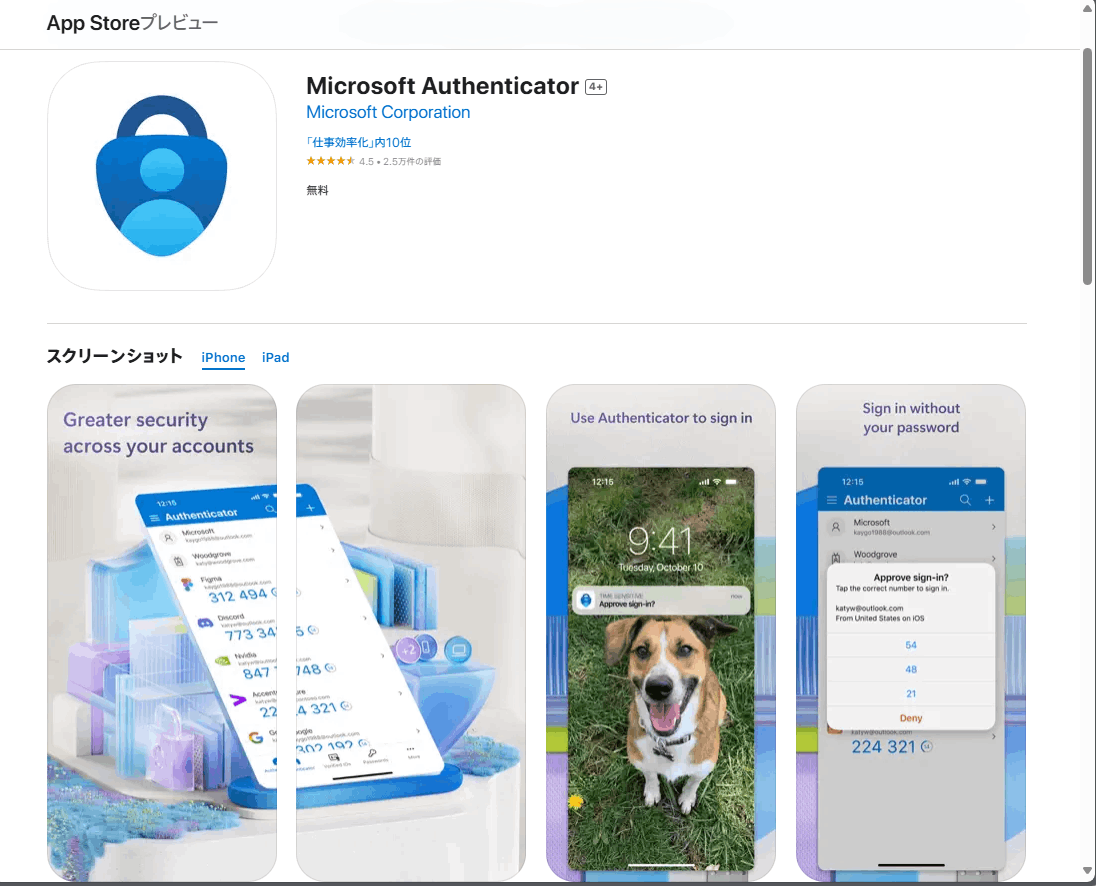Open the 'Use Authenticator to sign in' screenshot
This screenshot has width=1096, height=886.
point(661,632)
